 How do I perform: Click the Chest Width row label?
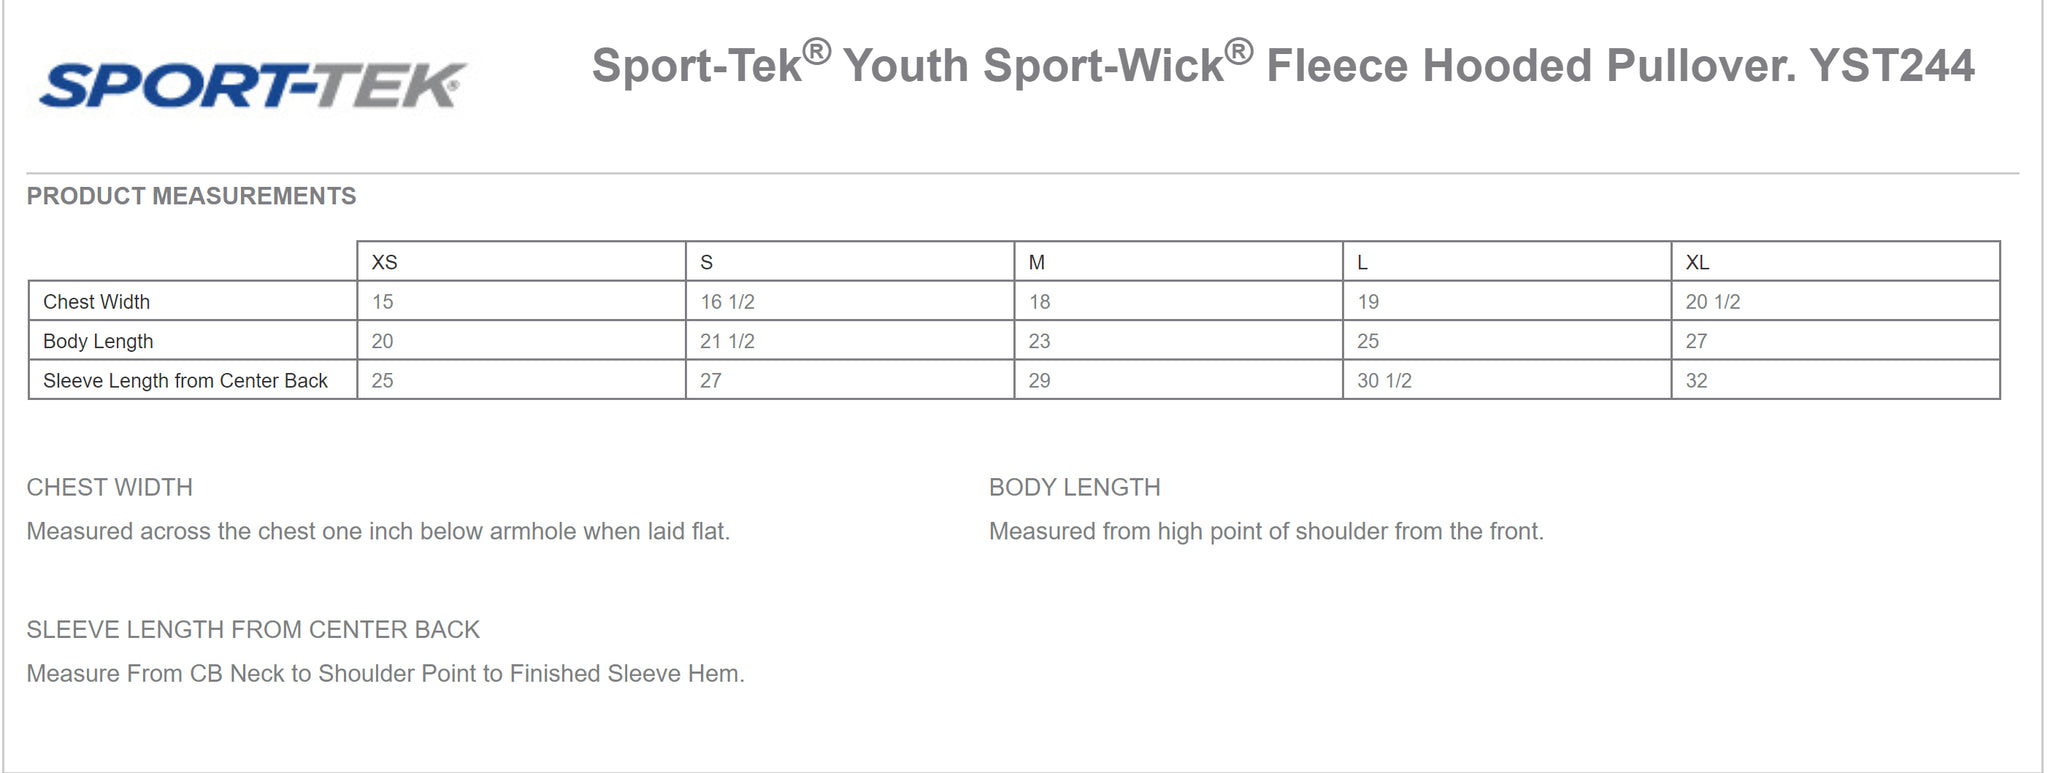(x=97, y=301)
